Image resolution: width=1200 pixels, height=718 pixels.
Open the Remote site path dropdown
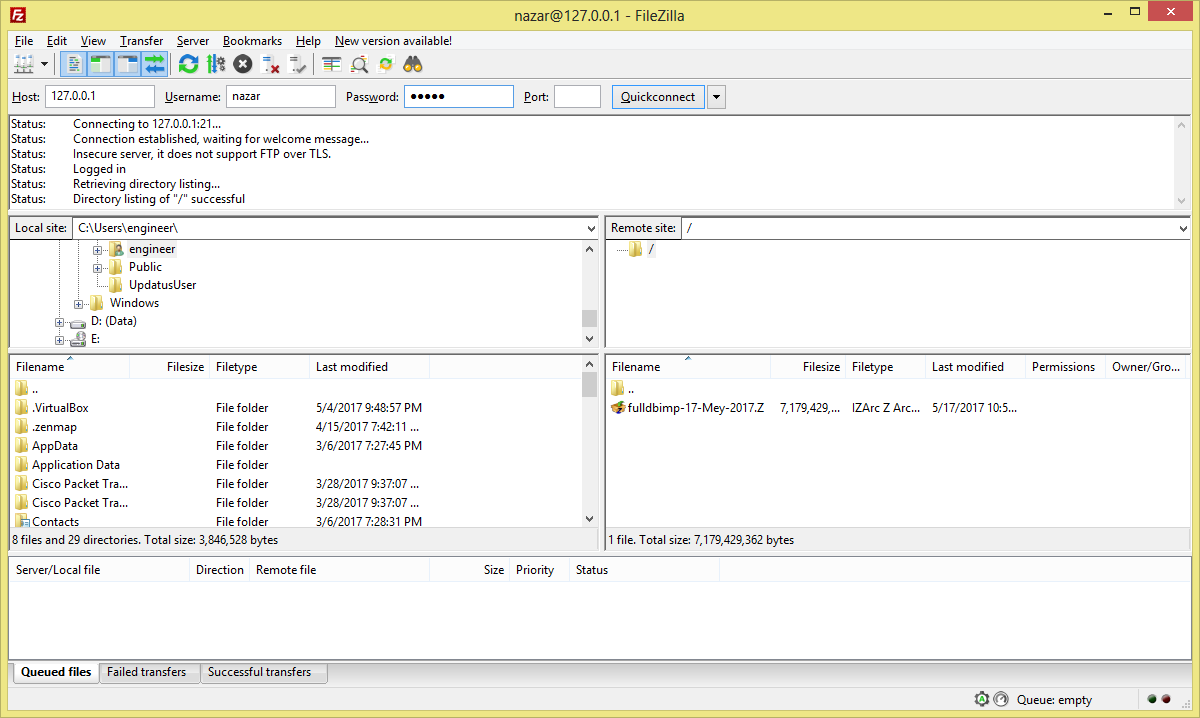[x=1183, y=228]
